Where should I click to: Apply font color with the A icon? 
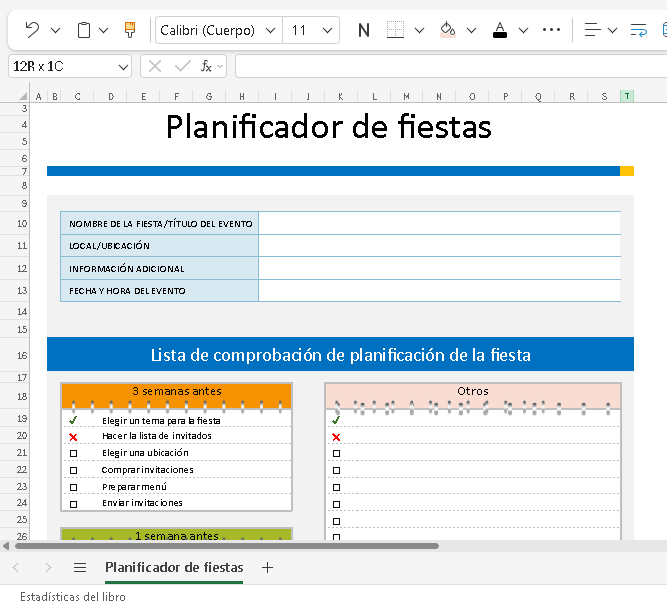[x=500, y=30]
